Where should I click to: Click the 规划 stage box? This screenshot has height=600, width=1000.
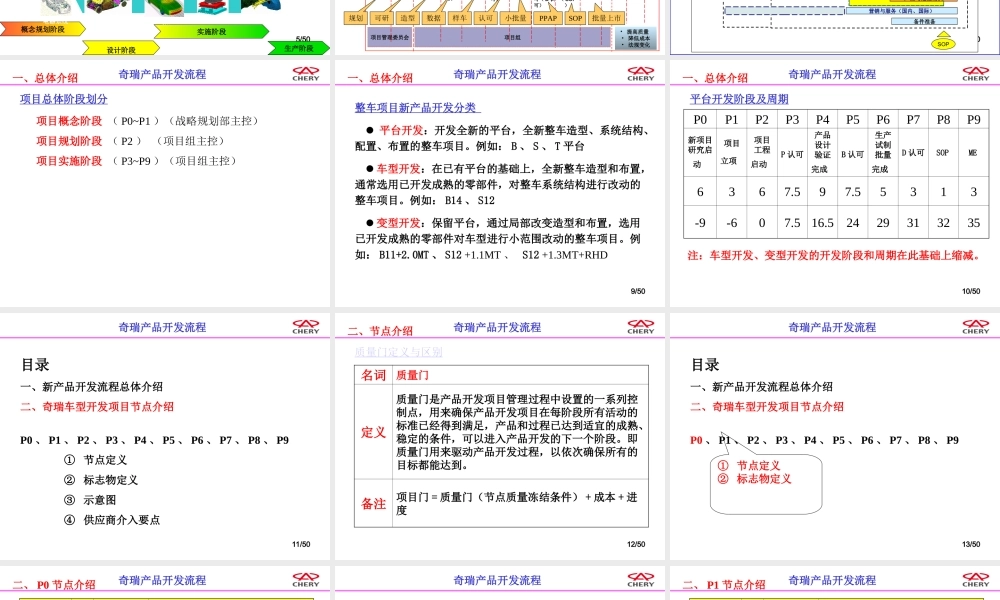356,18
